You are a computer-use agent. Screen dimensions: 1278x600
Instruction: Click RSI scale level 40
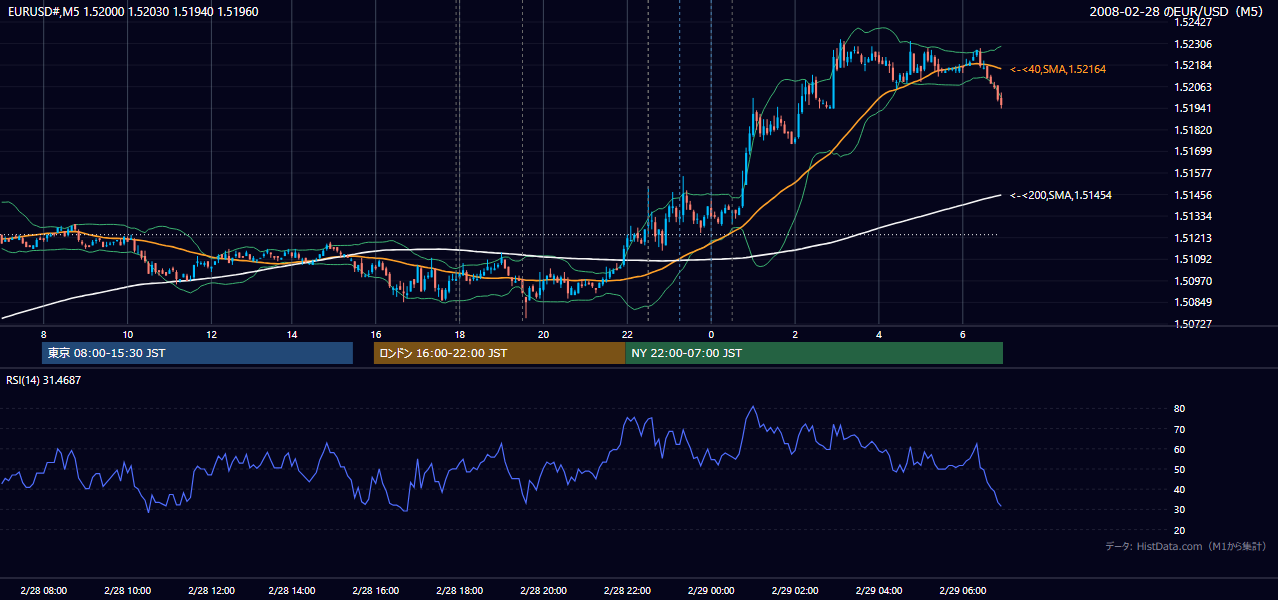(1180, 489)
